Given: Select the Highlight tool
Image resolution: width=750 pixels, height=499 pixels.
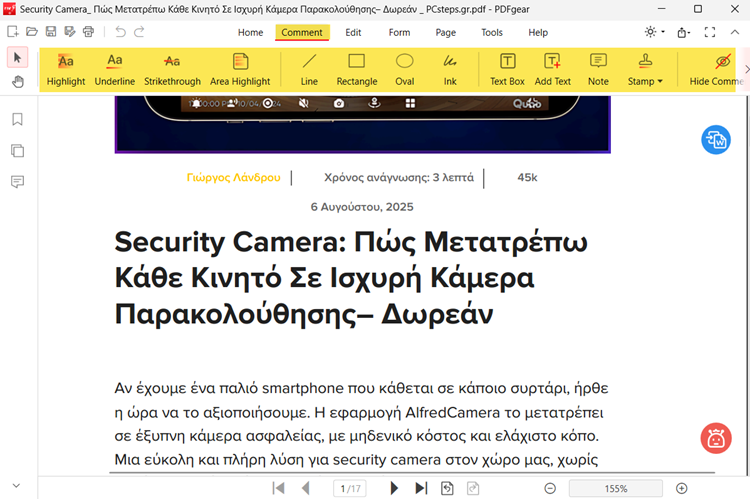Looking at the screenshot, I should click(66, 69).
